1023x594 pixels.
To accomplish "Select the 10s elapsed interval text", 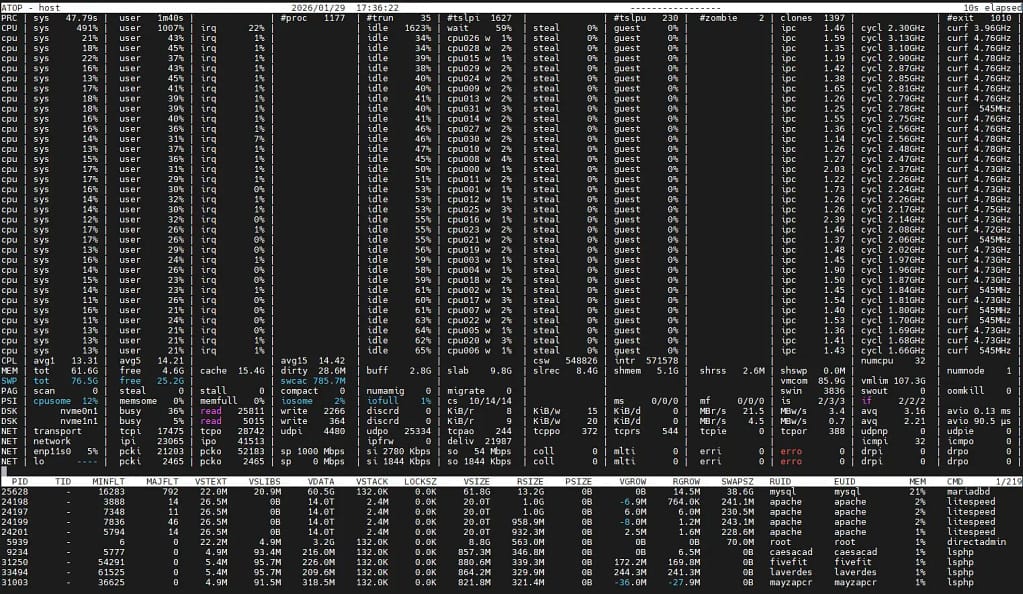I will point(992,8).
